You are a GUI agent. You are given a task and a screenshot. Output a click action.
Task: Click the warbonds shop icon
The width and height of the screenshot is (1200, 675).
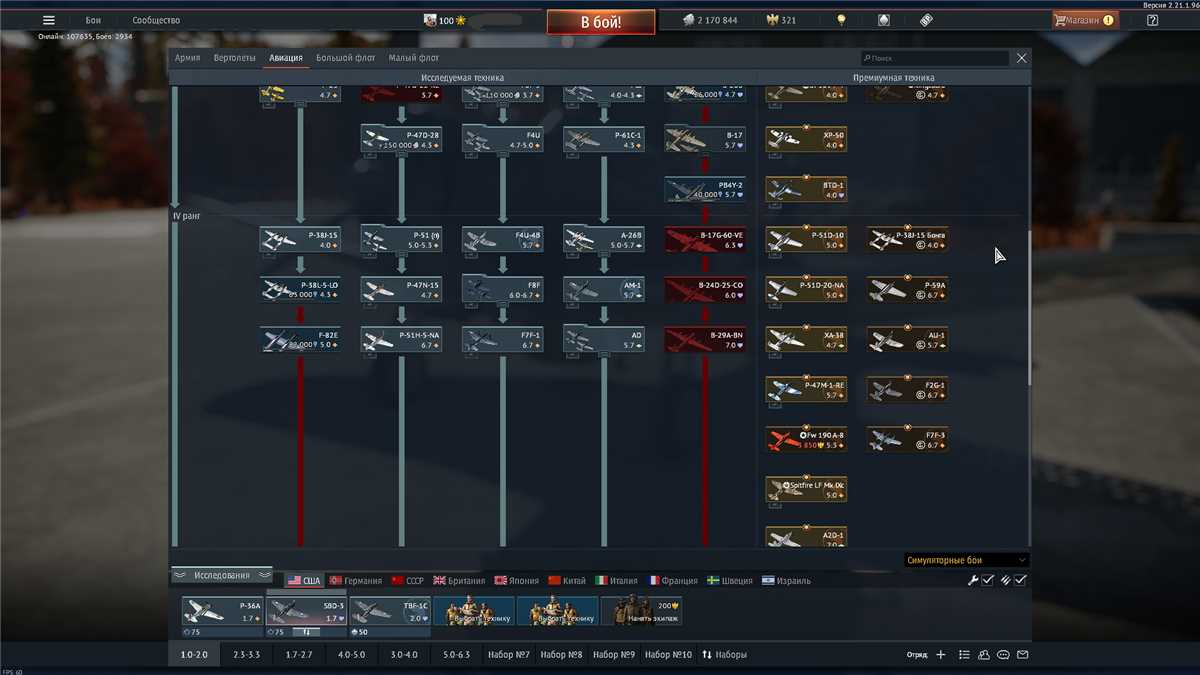coord(883,20)
